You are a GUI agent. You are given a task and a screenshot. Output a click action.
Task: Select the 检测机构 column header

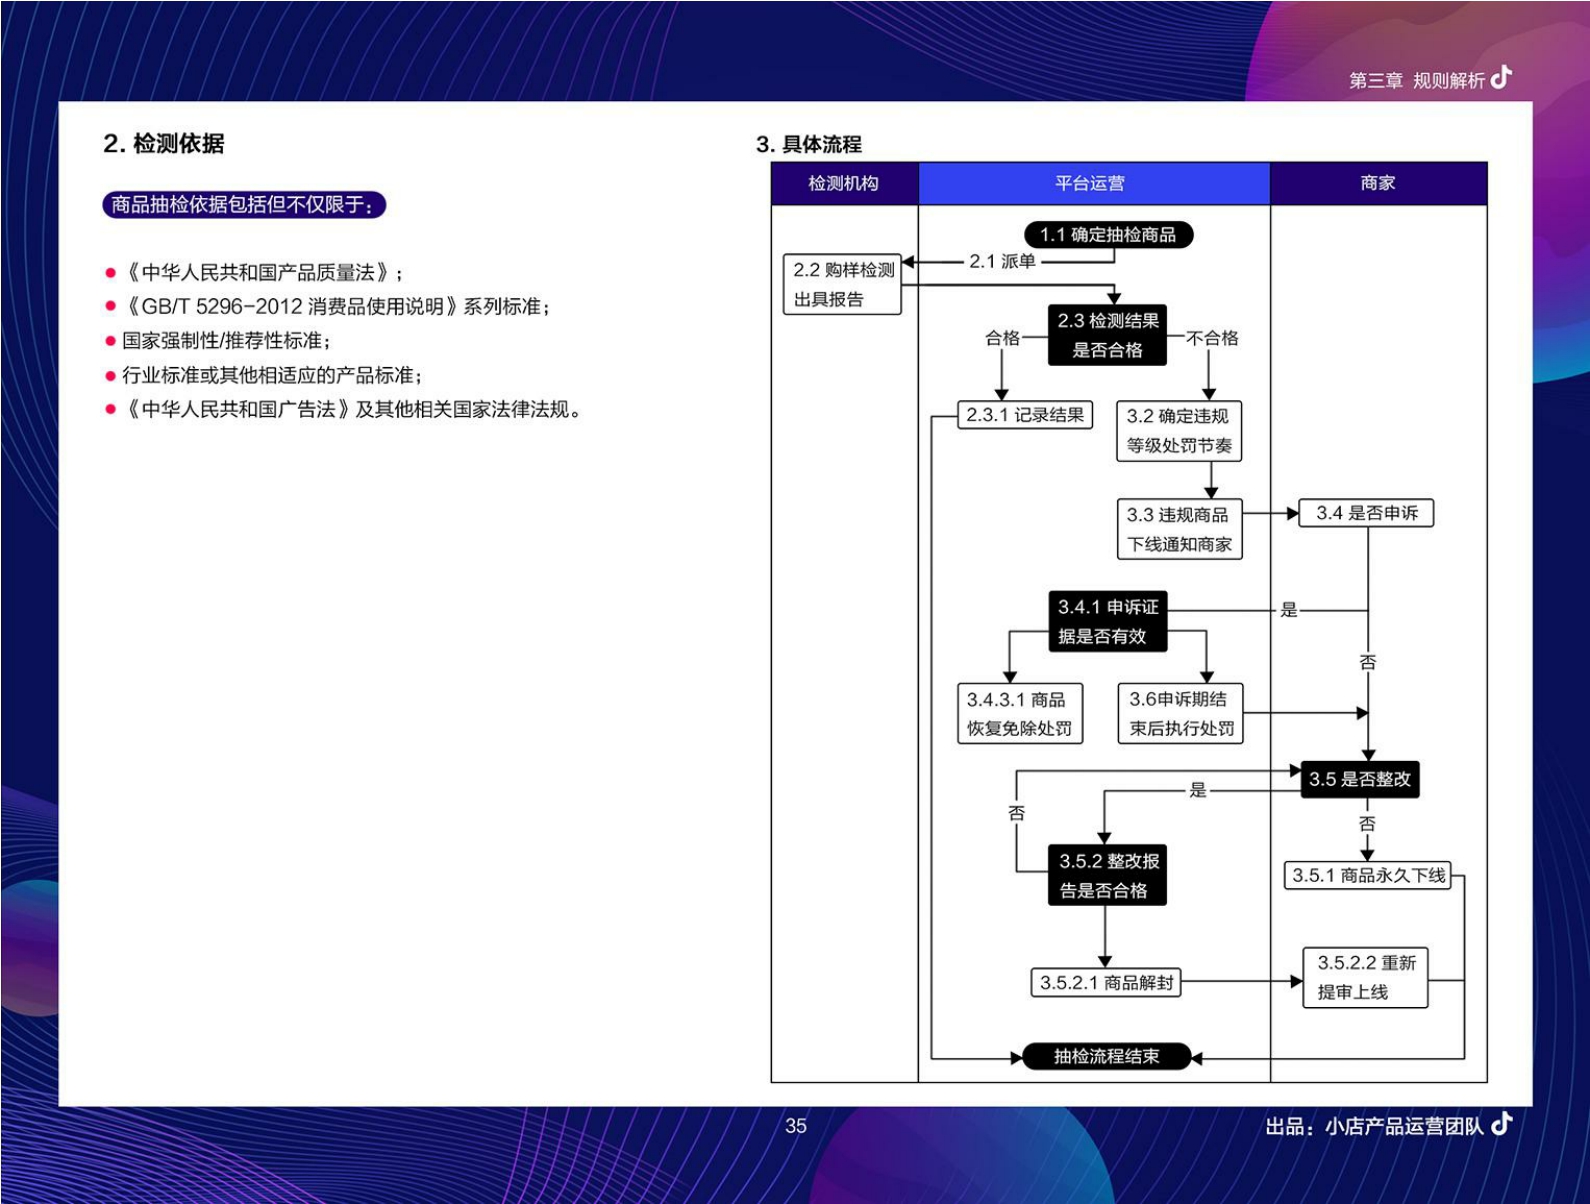click(x=843, y=183)
